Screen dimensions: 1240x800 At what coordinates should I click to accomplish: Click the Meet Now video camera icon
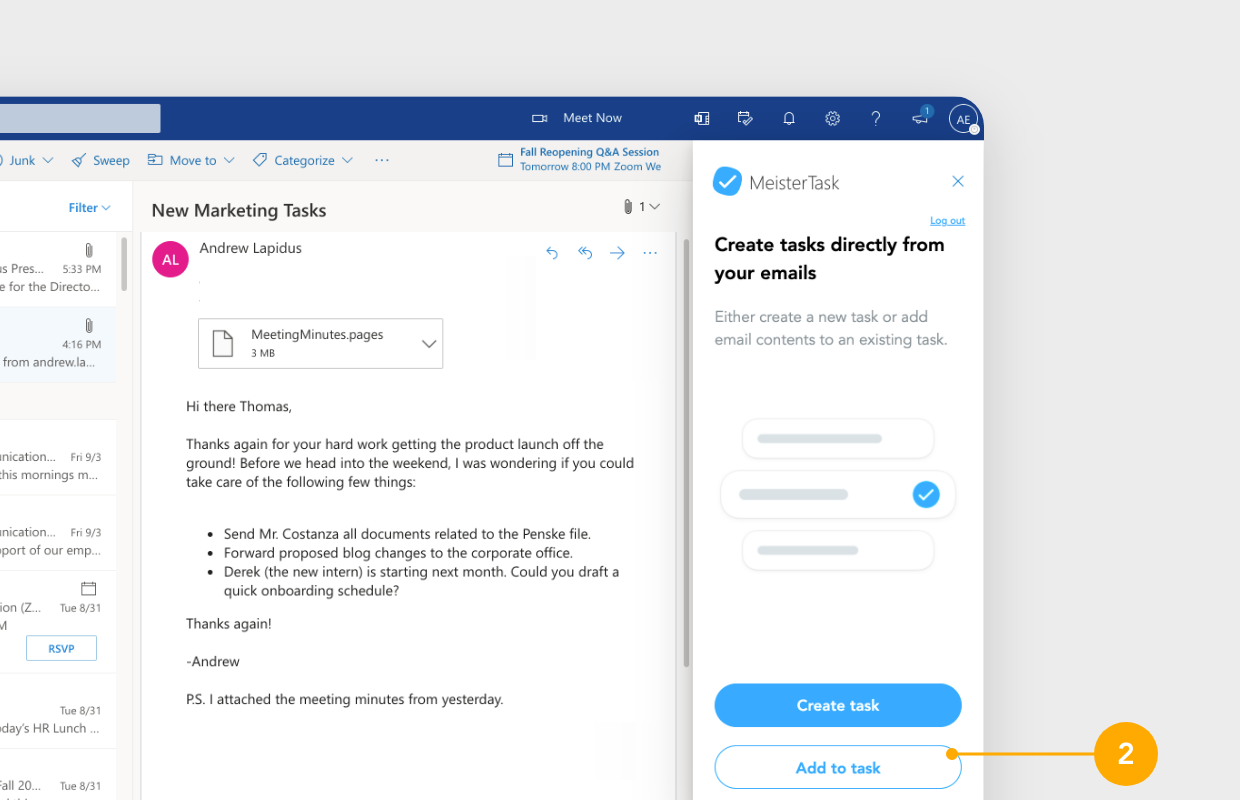(540, 118)
